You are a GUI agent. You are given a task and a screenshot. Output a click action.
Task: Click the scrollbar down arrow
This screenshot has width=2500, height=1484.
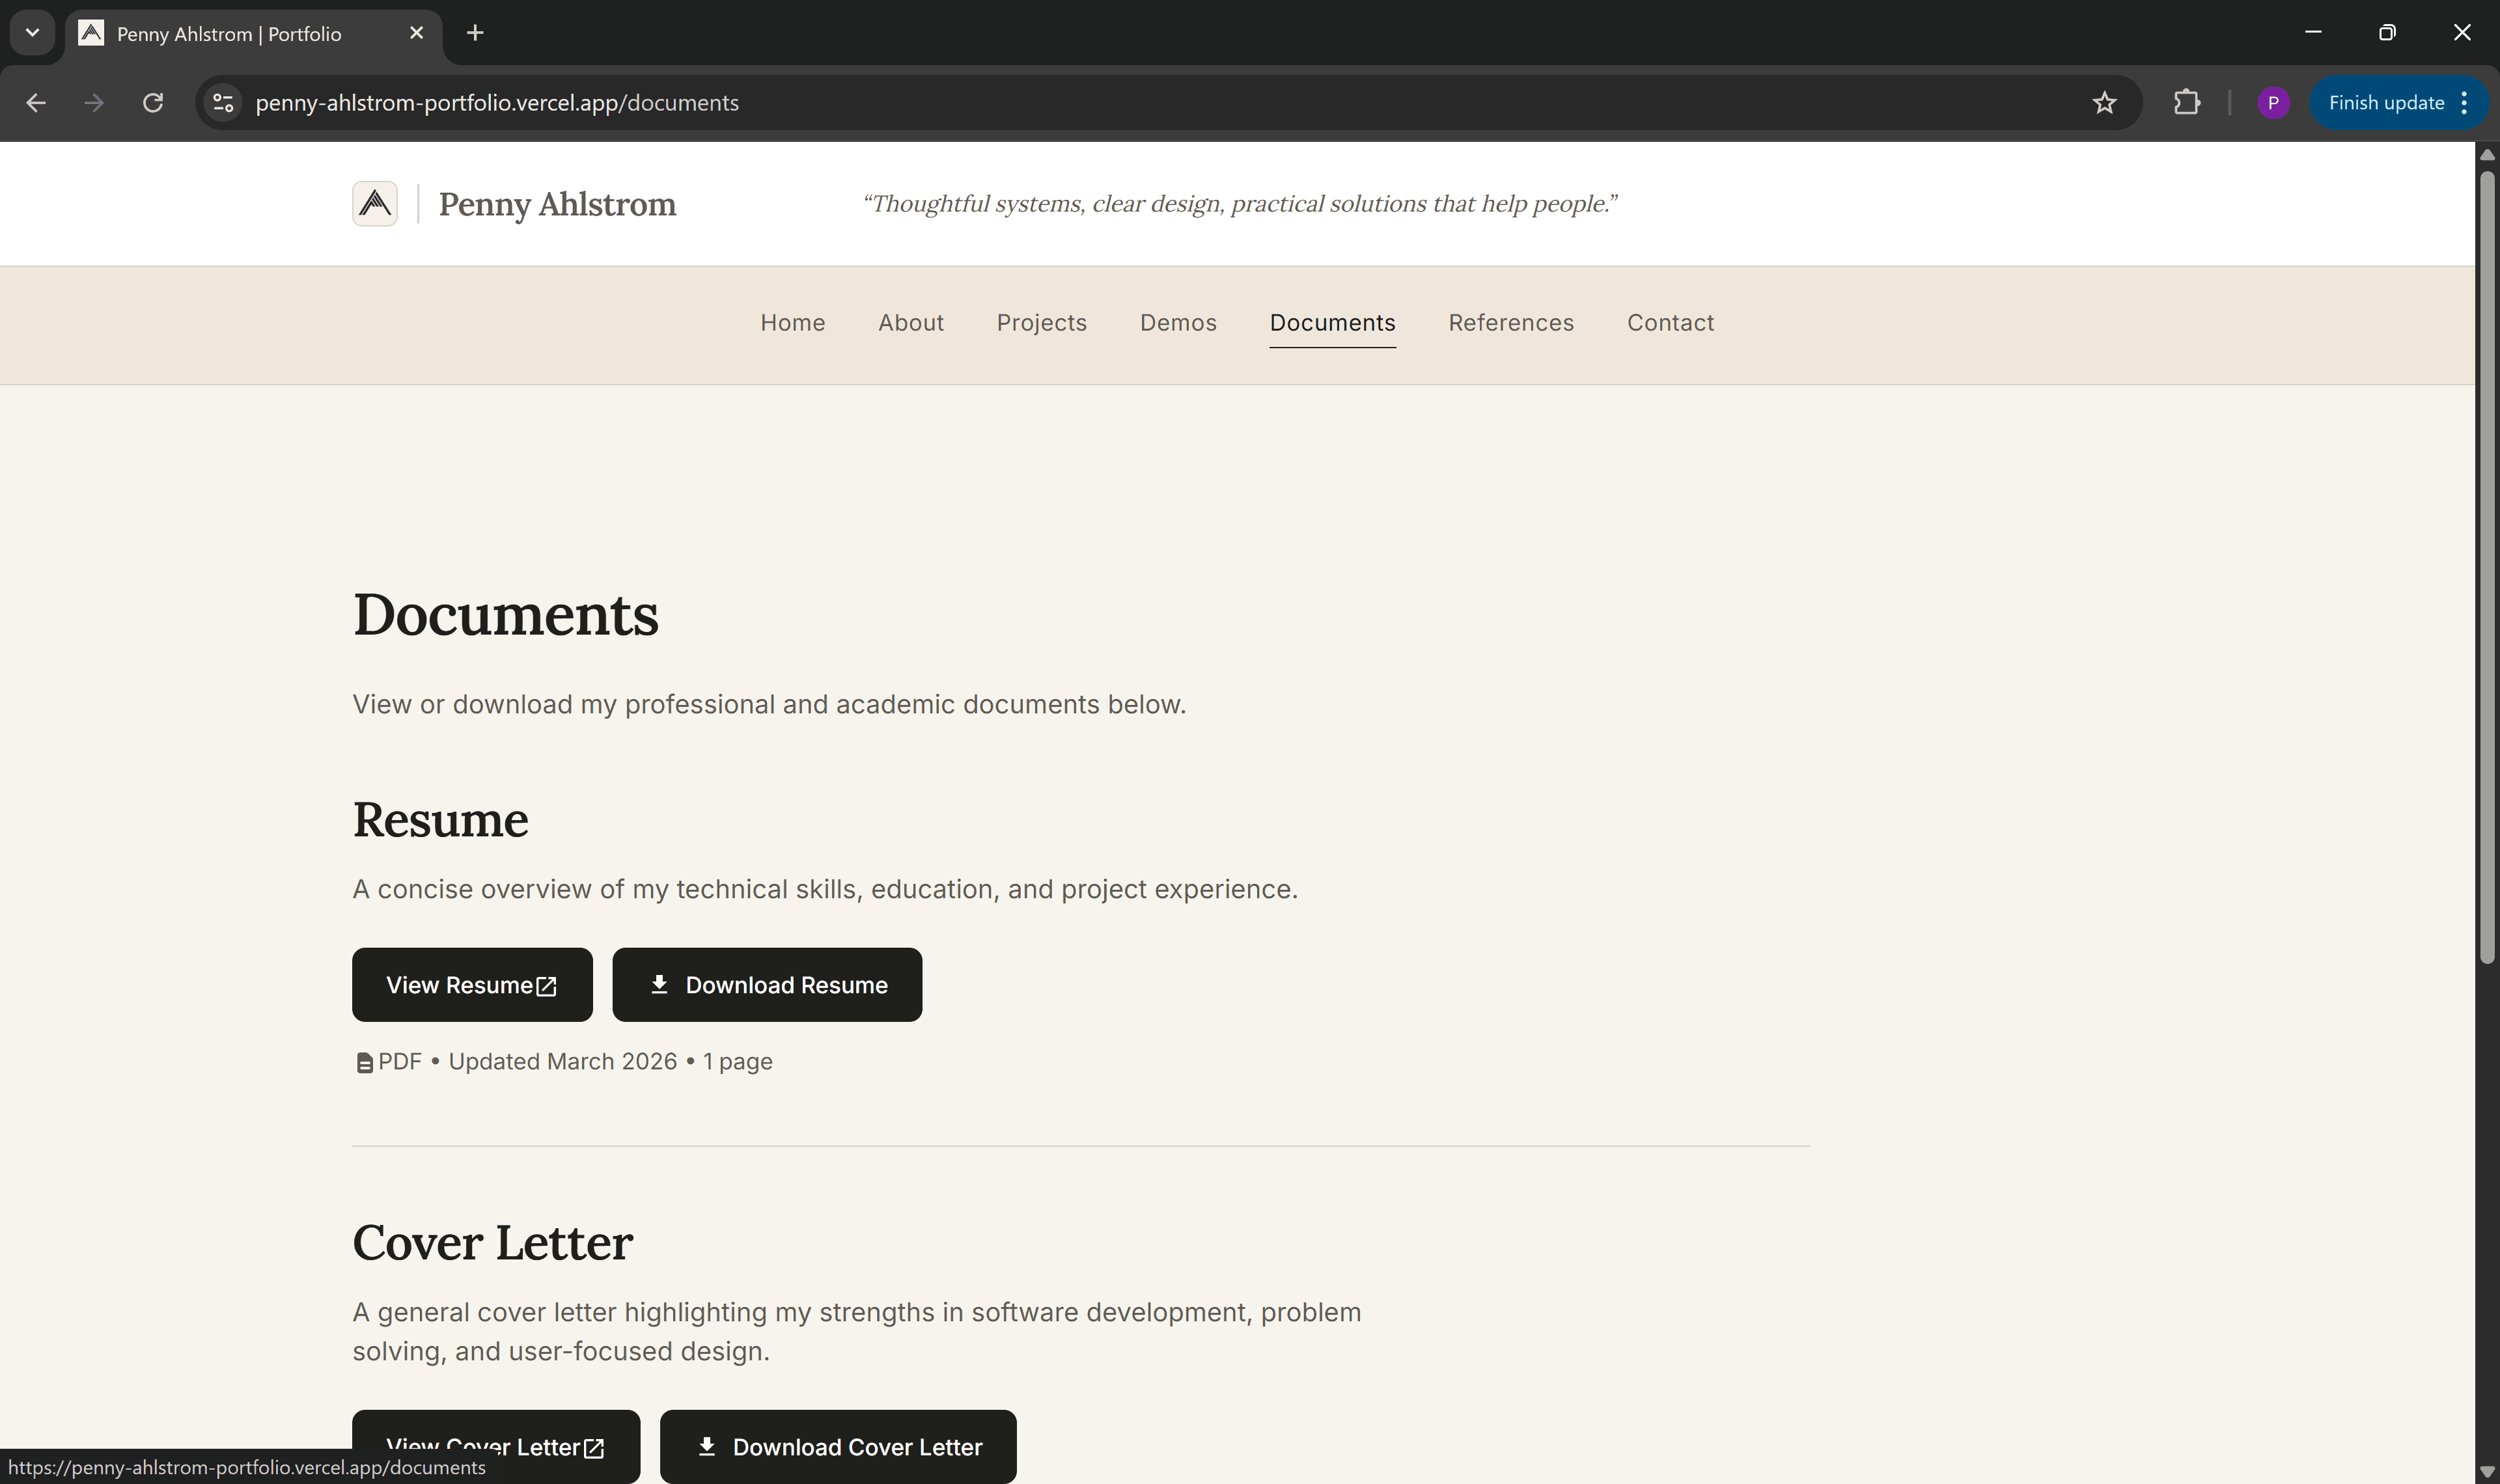(2487, 1471)
